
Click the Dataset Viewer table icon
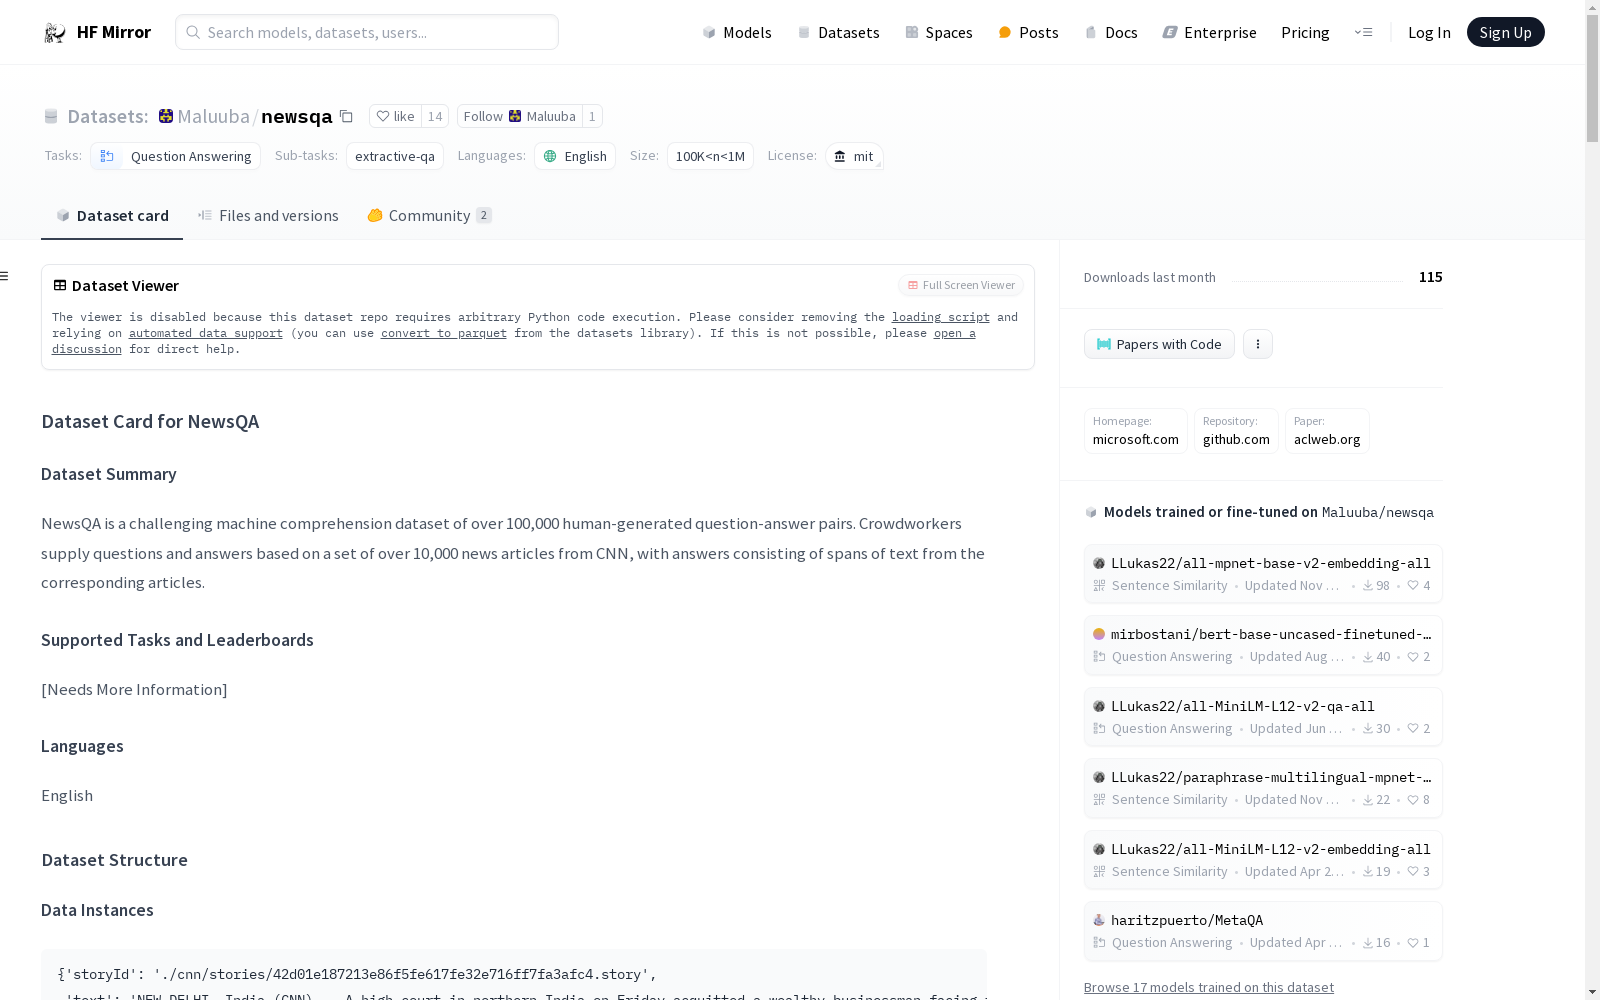coord(60,285)
